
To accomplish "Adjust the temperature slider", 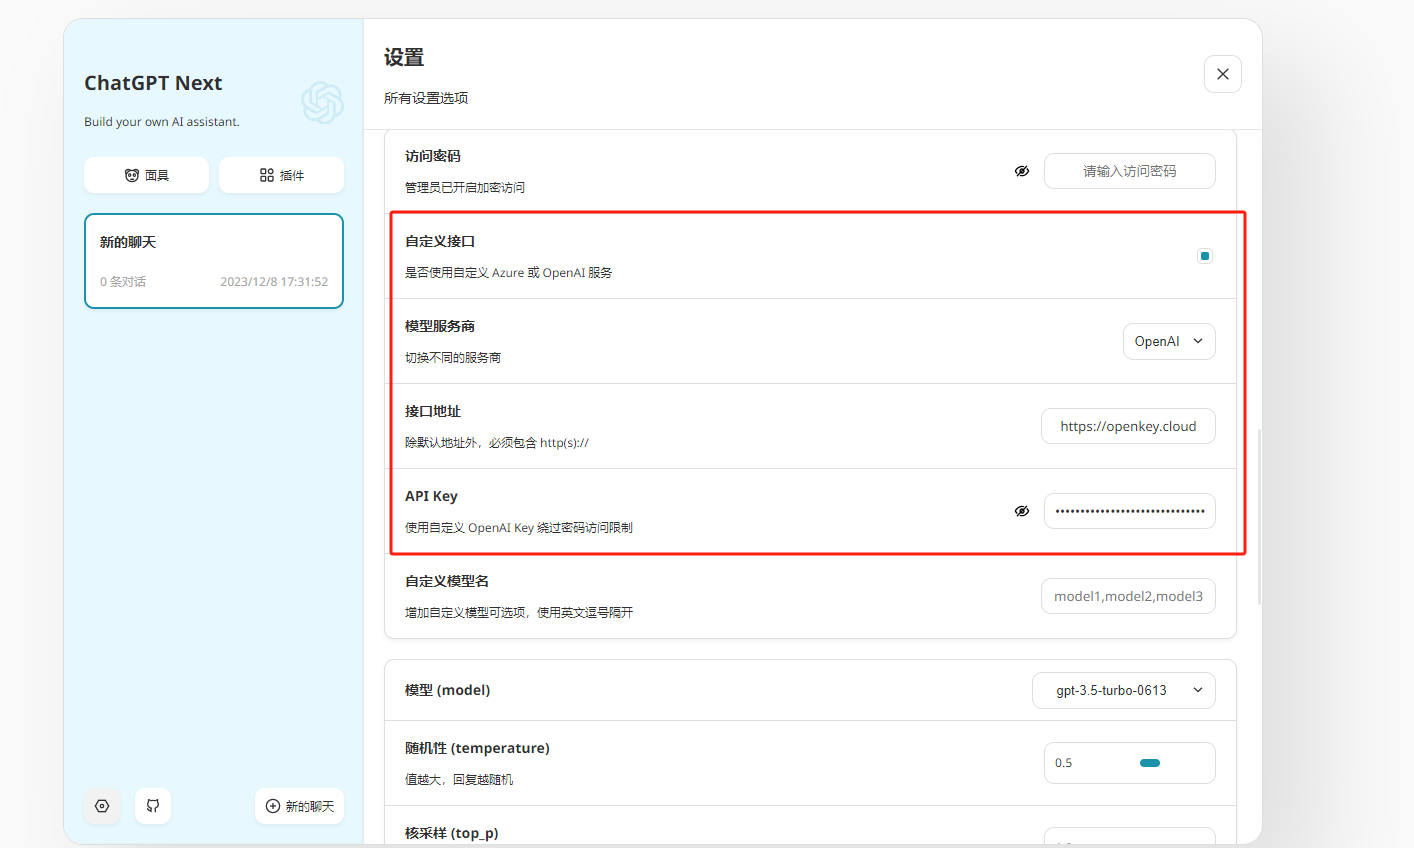I will pyautogui.click(x=1150, y=763).
